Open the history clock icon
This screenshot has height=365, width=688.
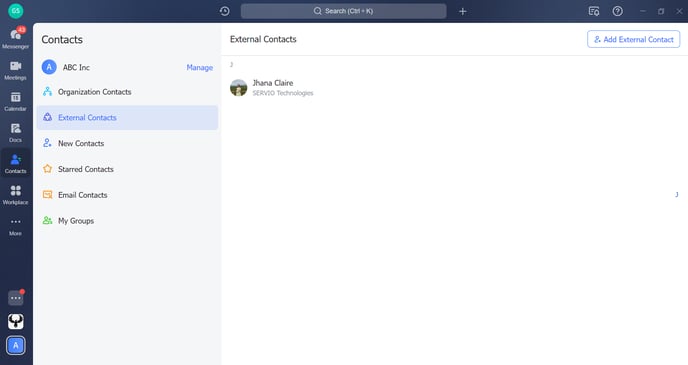(225, 11)
